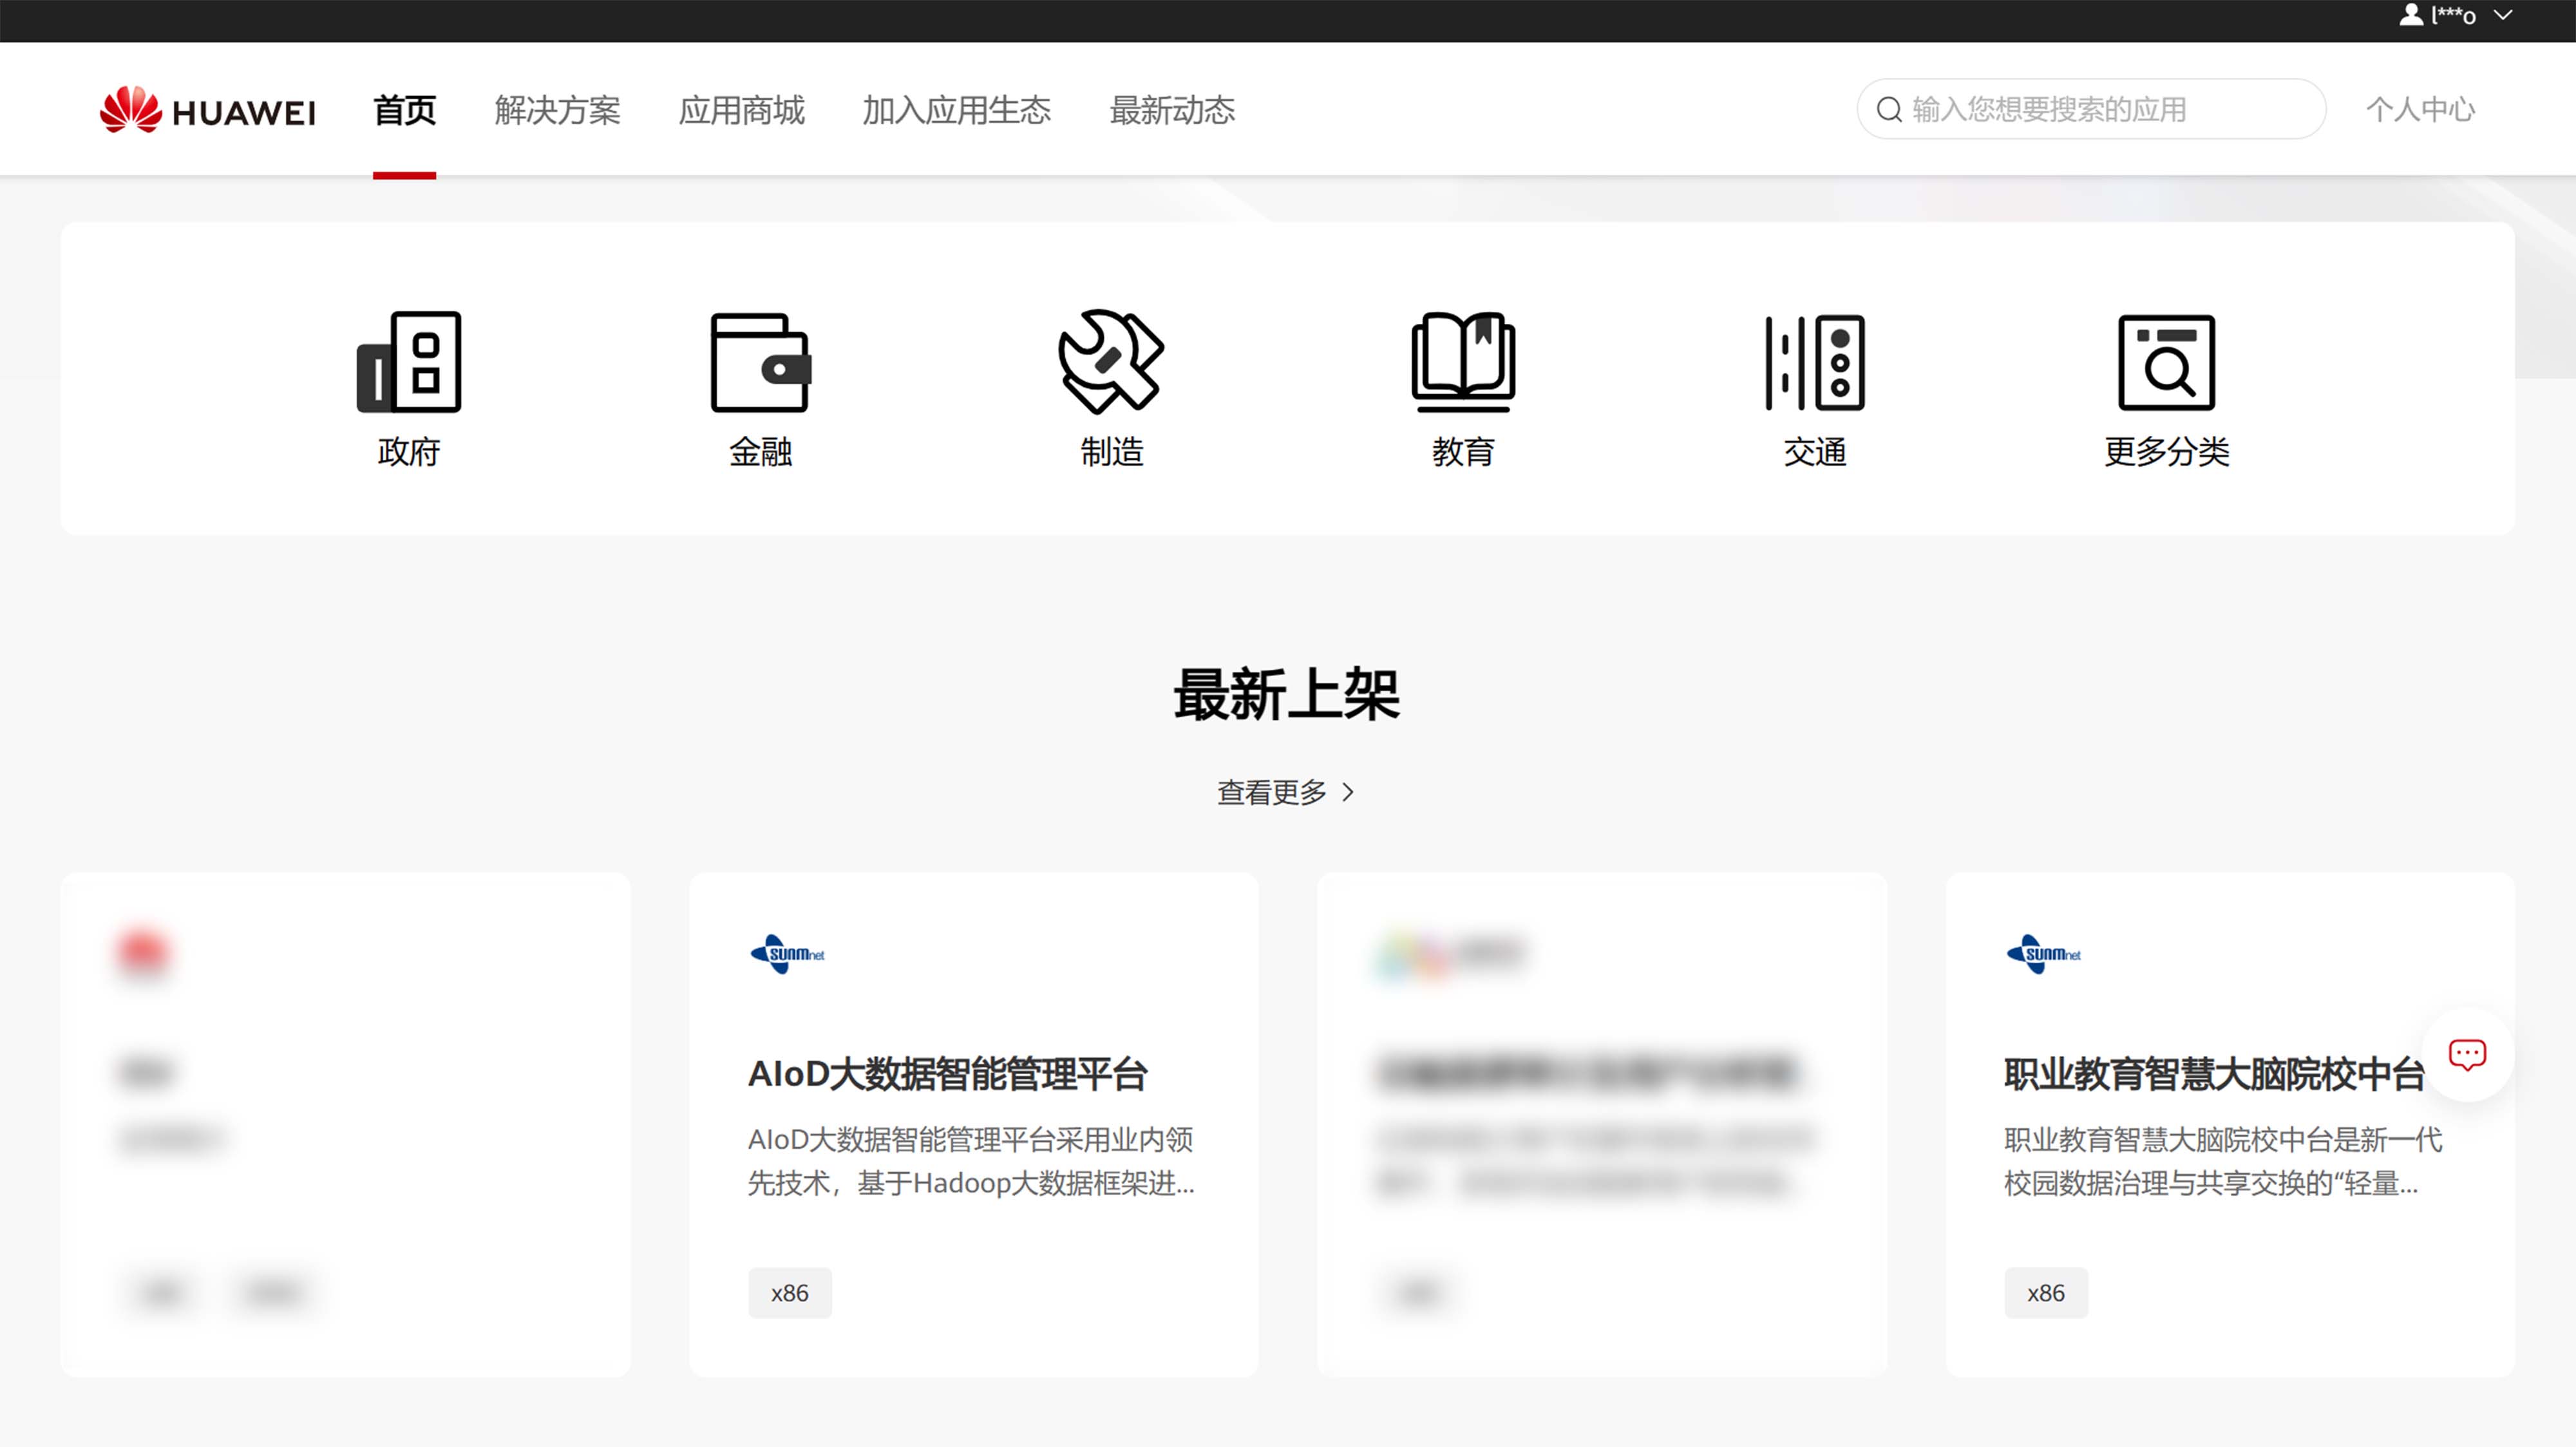Open 更多分类 more categories icon
This screenshot has height=1447, width=2576.
[2166, 362]
